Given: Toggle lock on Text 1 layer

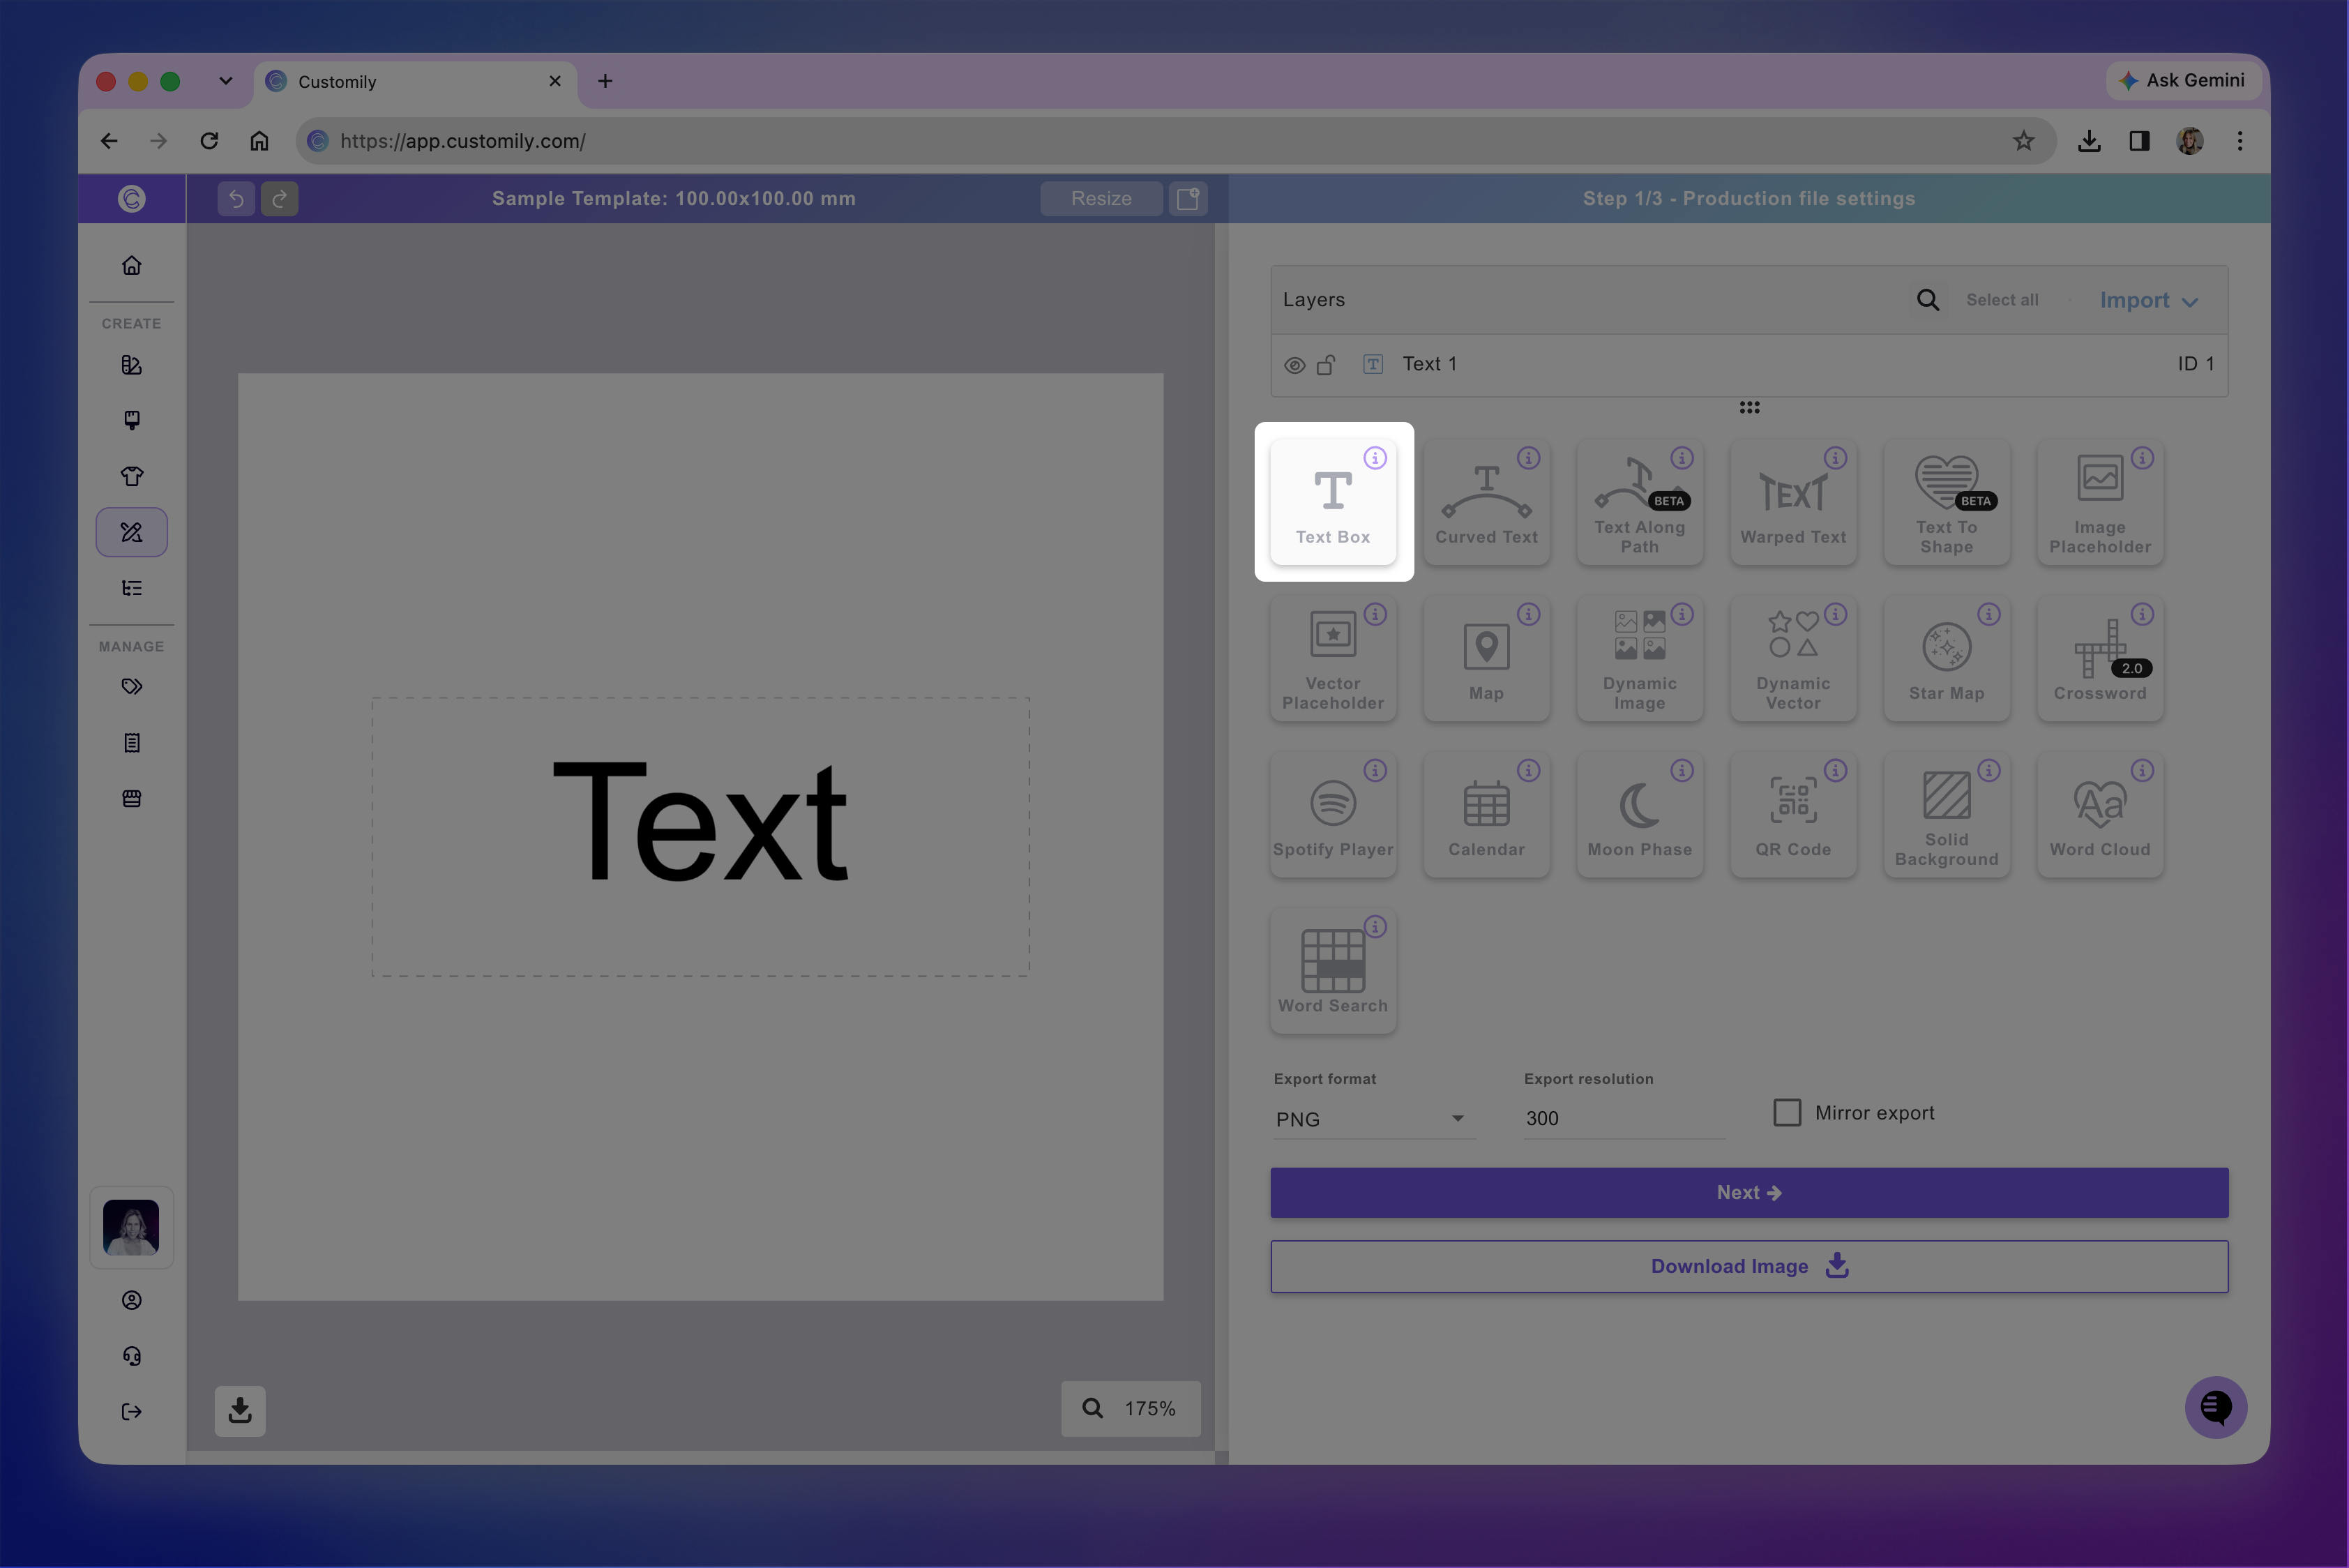Looking at the screenshot, I should pyautogui.click(x=1326, y=364).
